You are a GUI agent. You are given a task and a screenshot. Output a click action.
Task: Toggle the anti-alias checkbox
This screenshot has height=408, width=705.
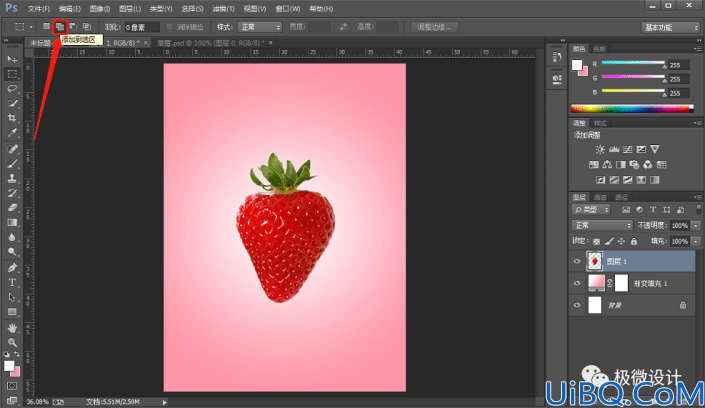tap(170, 27)
